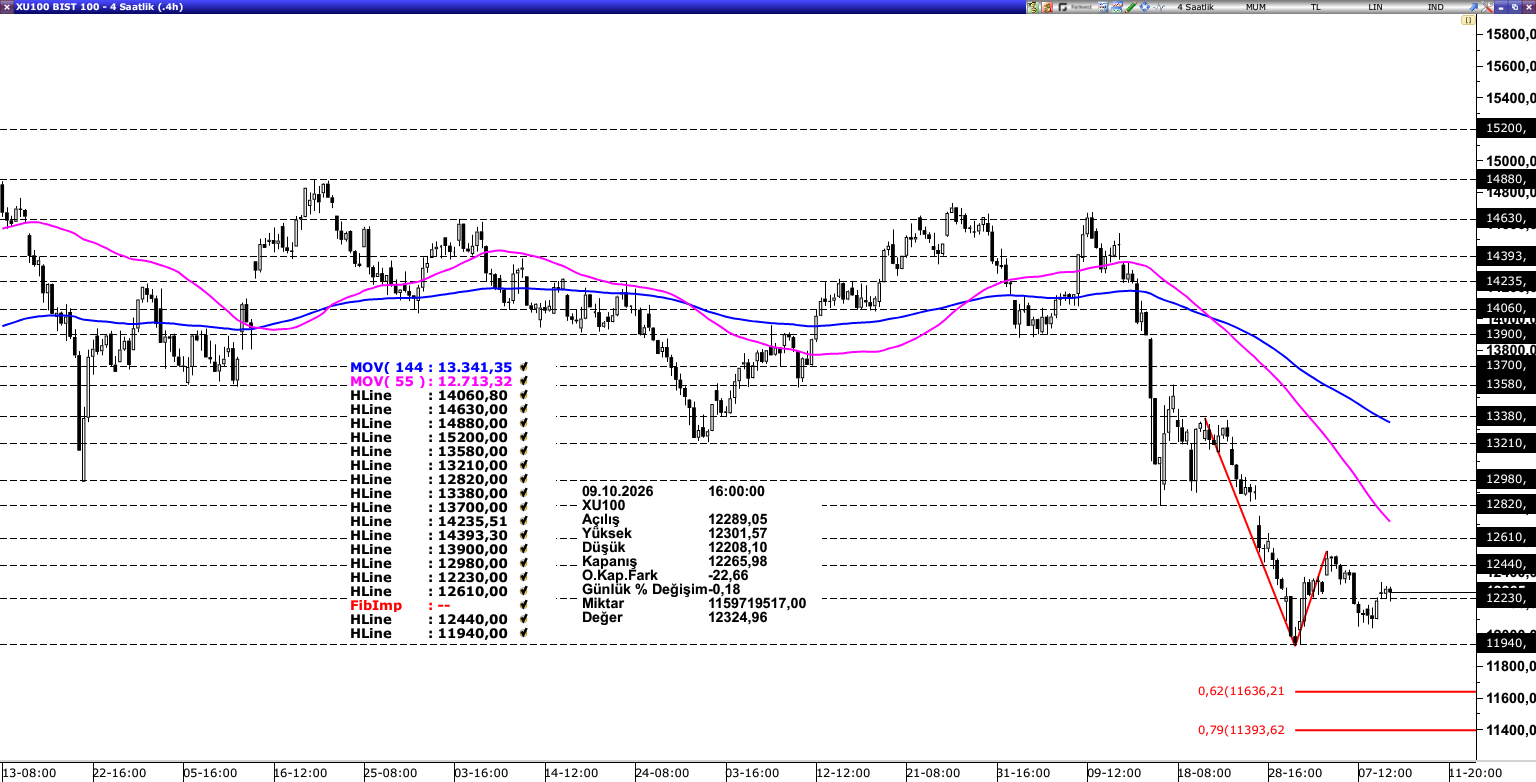Click the Forinvest logo in the toolbar
Viewport: 1536px width, 782px height.
[x=1075, y=7]
